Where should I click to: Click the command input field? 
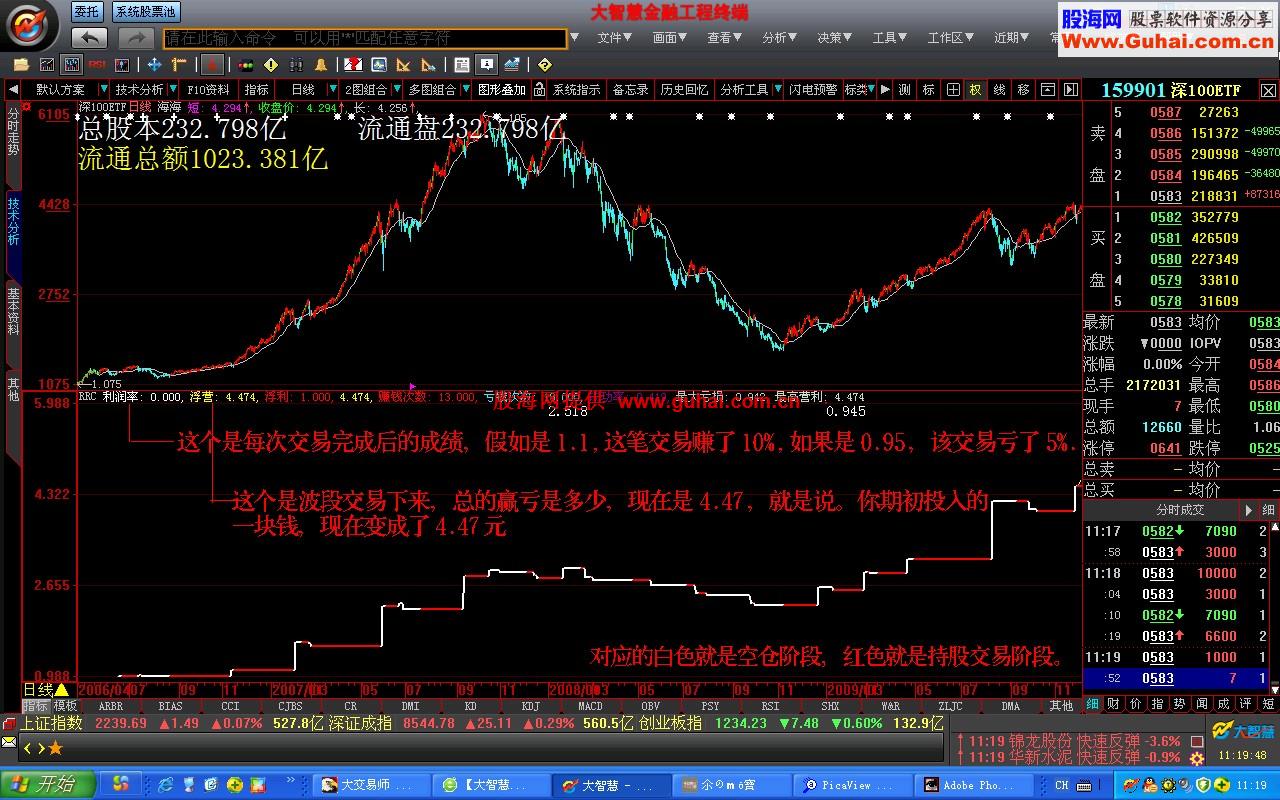(365, 38)
